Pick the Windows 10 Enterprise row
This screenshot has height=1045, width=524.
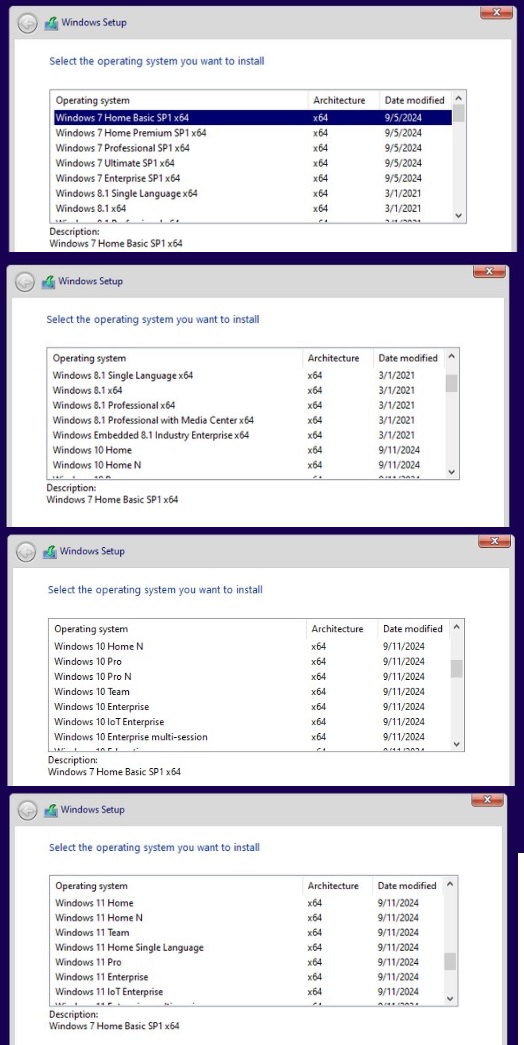251,706
